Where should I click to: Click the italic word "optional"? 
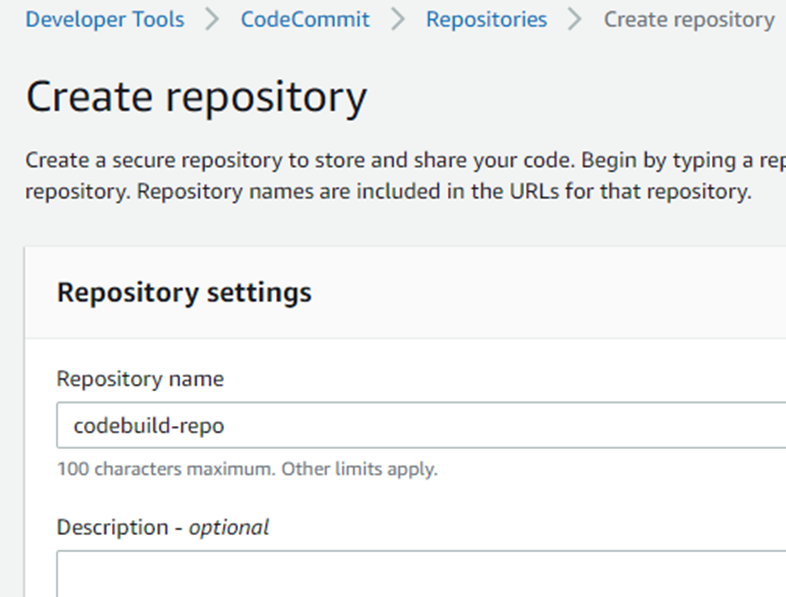click(232, 527)
